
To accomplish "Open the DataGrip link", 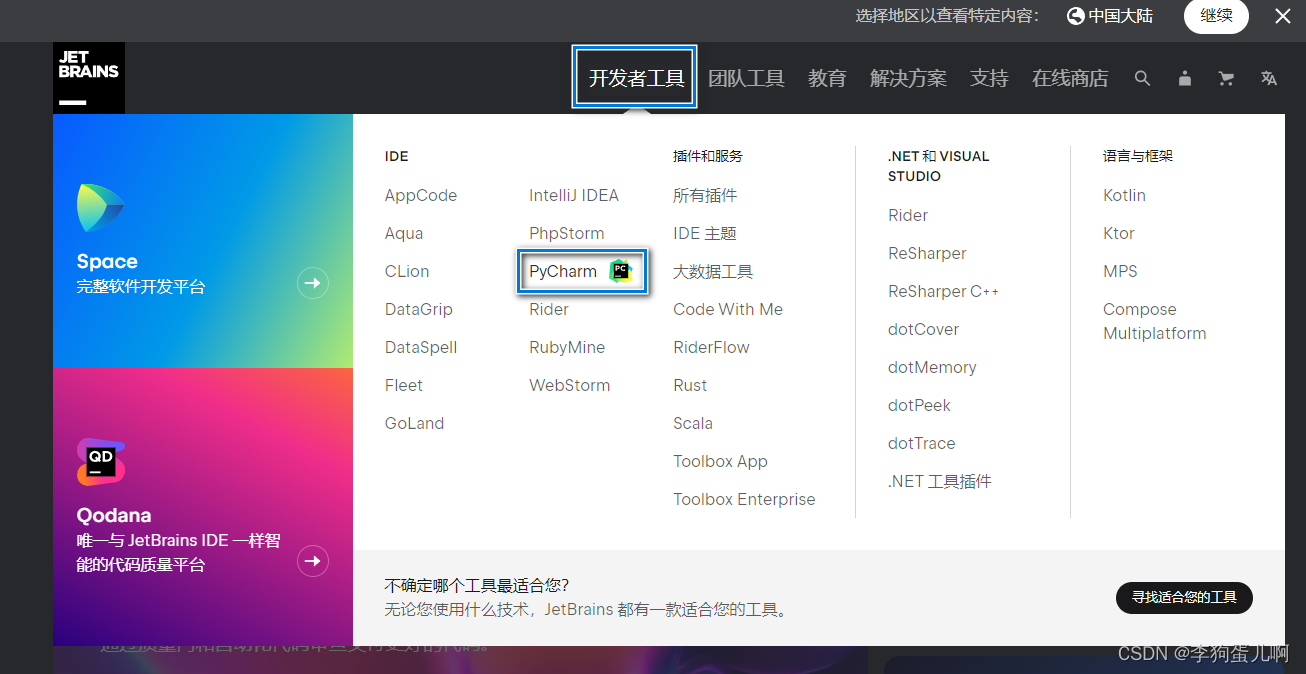I will click(x=419, y=309).
